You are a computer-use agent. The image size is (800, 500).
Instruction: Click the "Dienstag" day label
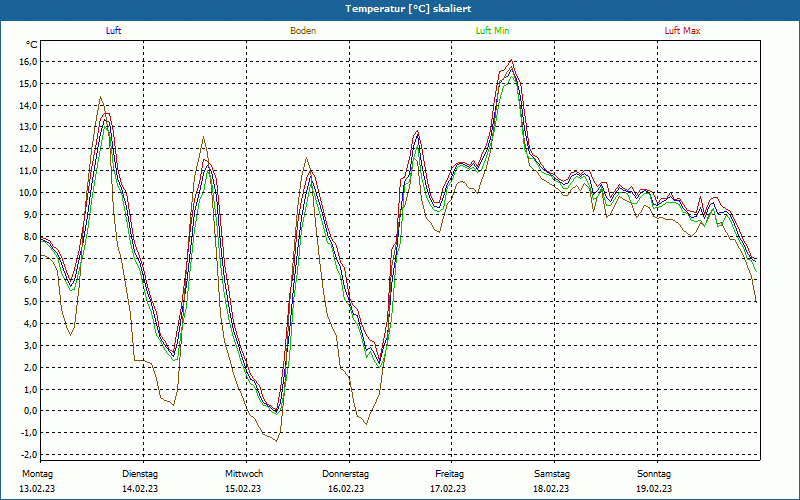point(140,474)
